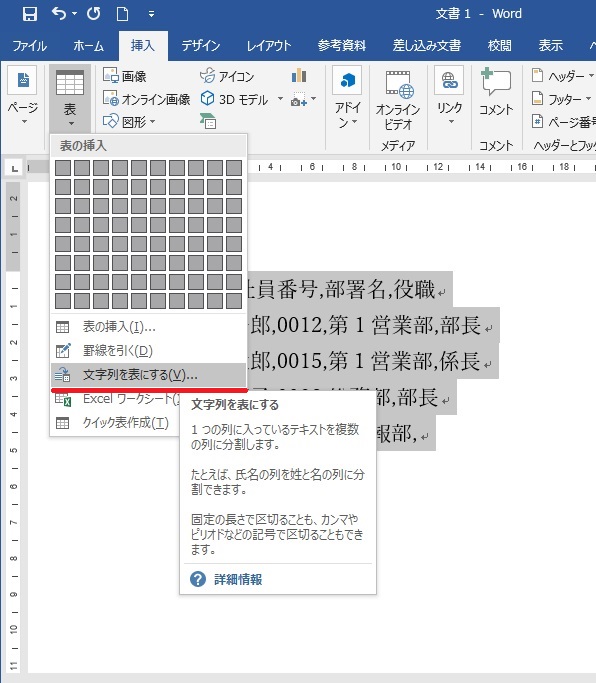Open the ページ button dropdown
The width and height of the screenshot is (596, 683).
point(23,96)
